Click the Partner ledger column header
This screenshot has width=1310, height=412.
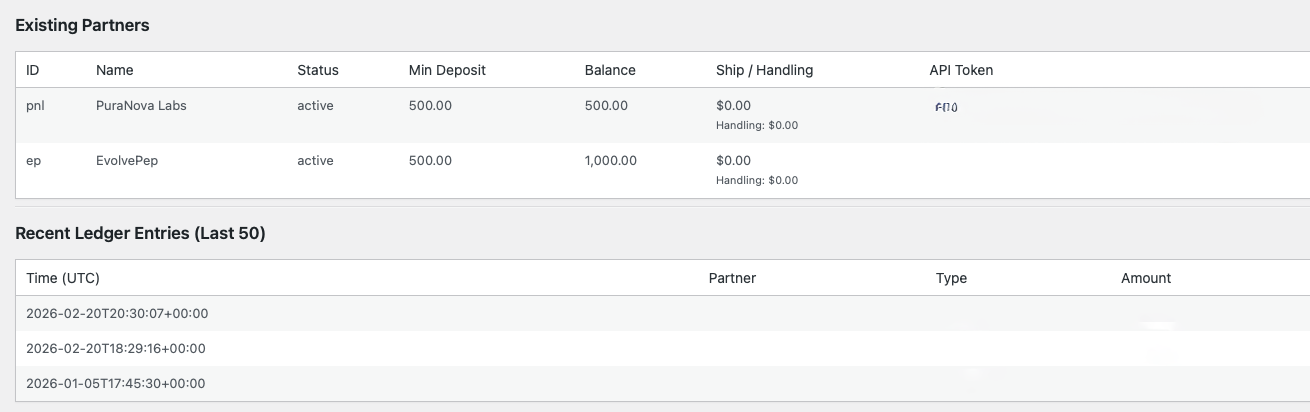point(732,278)
